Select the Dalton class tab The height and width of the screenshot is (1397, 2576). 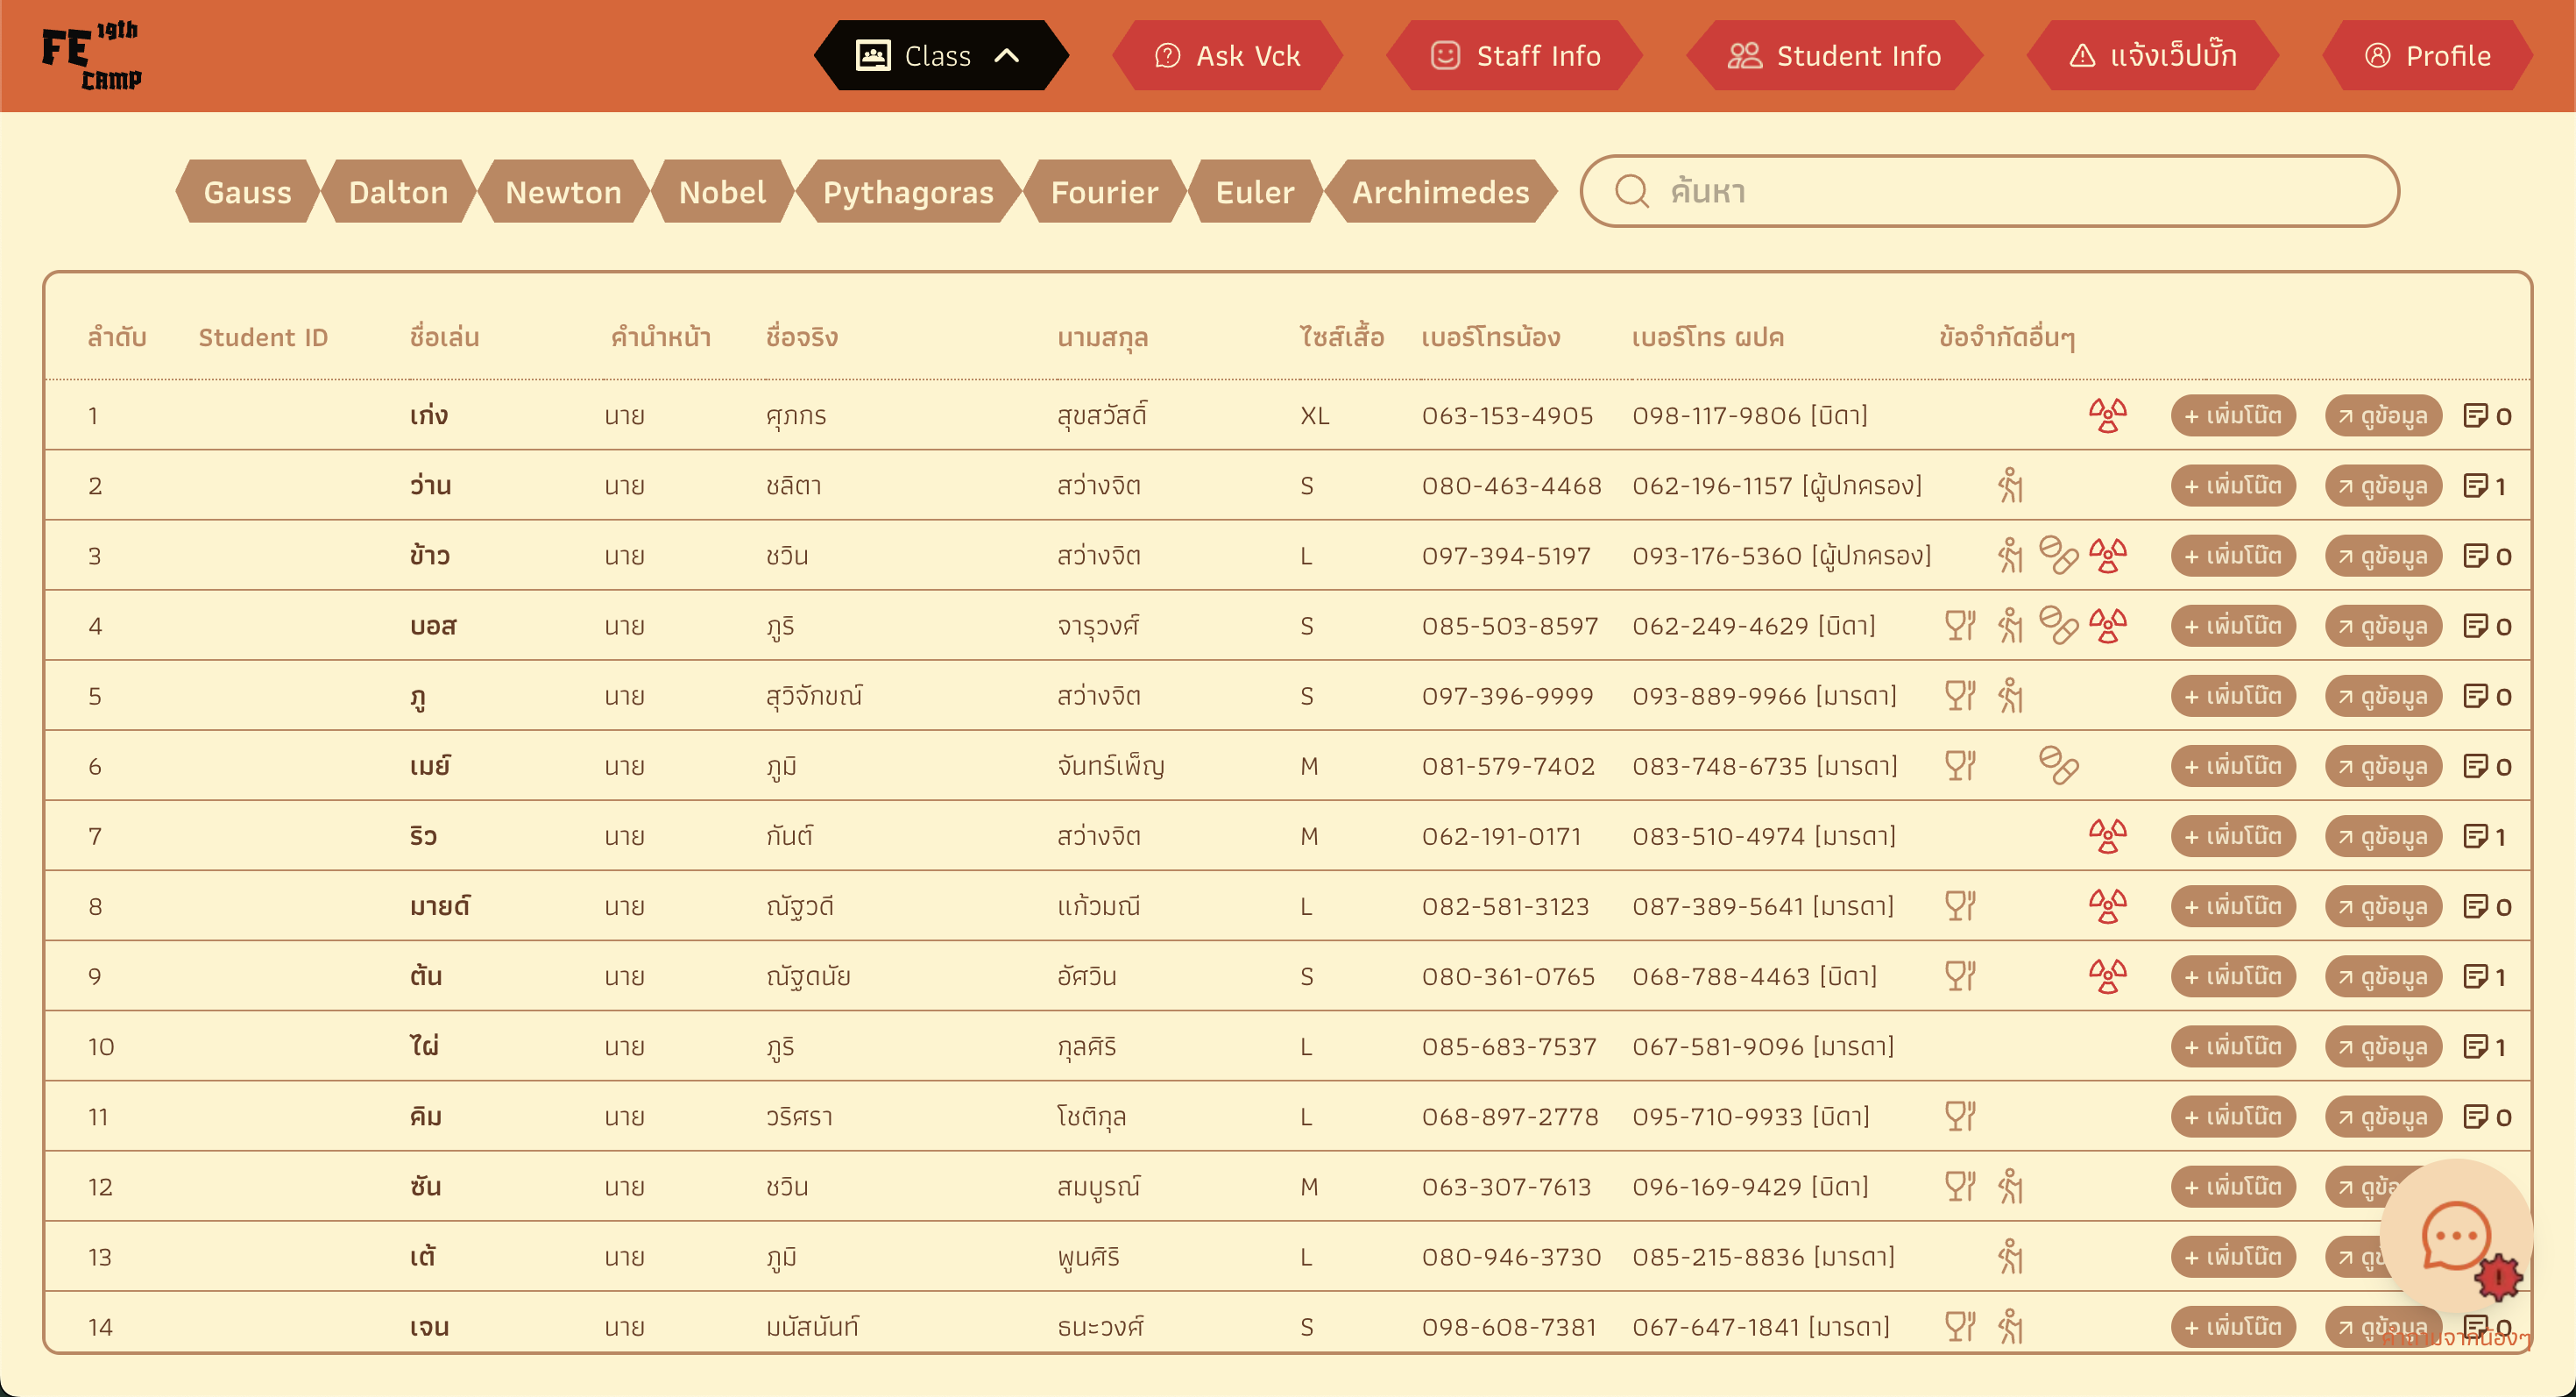[x=398, y=191]
